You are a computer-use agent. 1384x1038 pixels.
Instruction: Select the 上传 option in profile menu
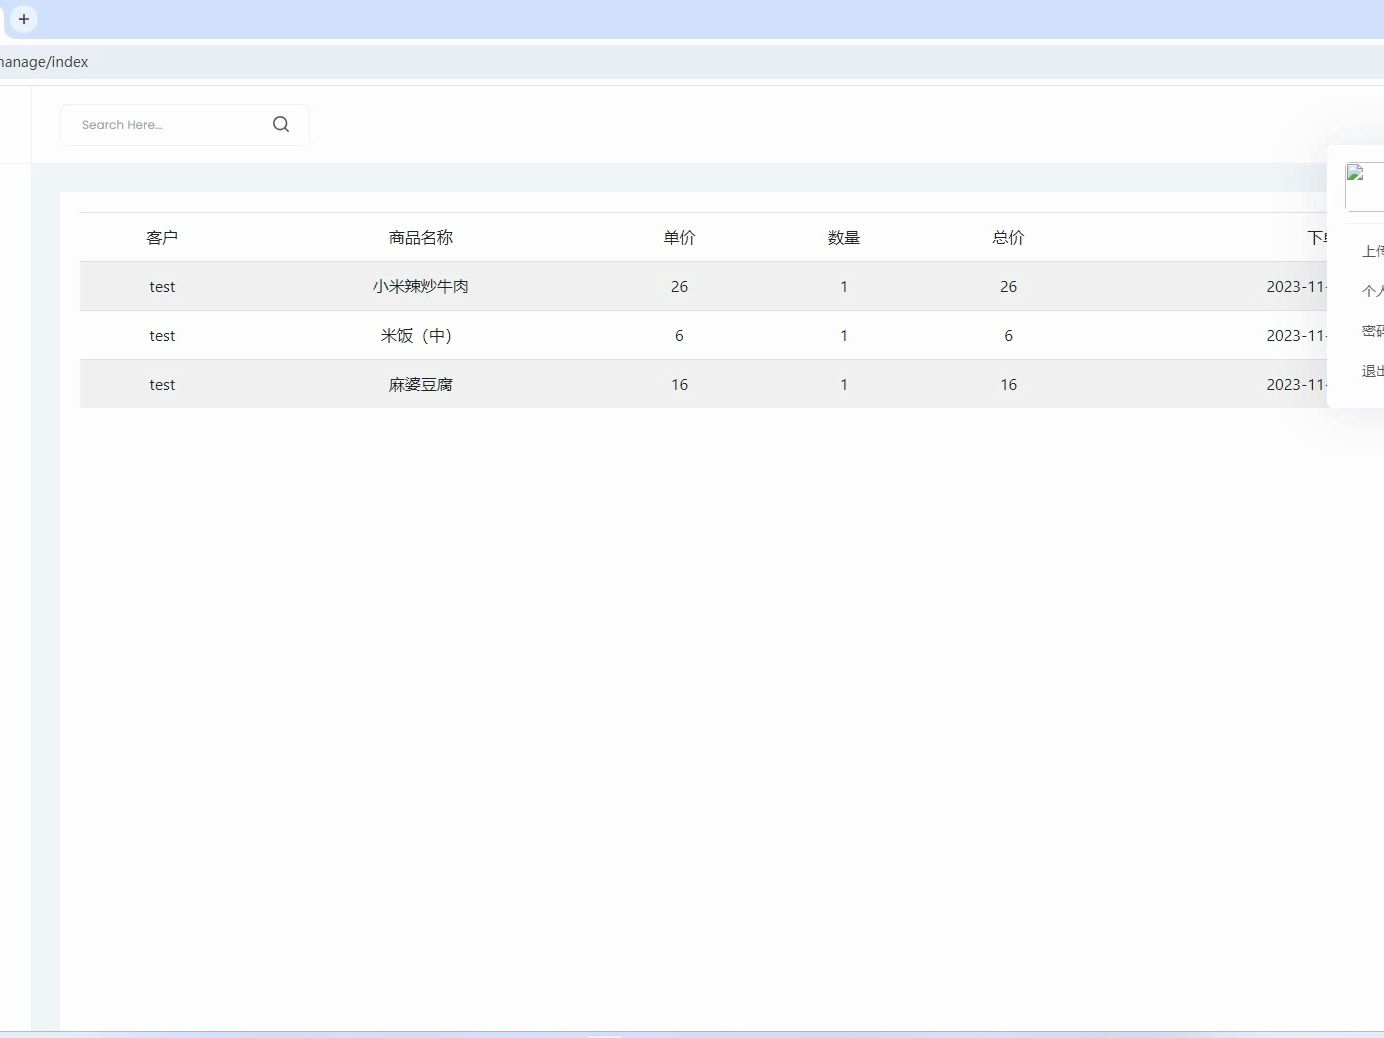[x=1370, y=251]
